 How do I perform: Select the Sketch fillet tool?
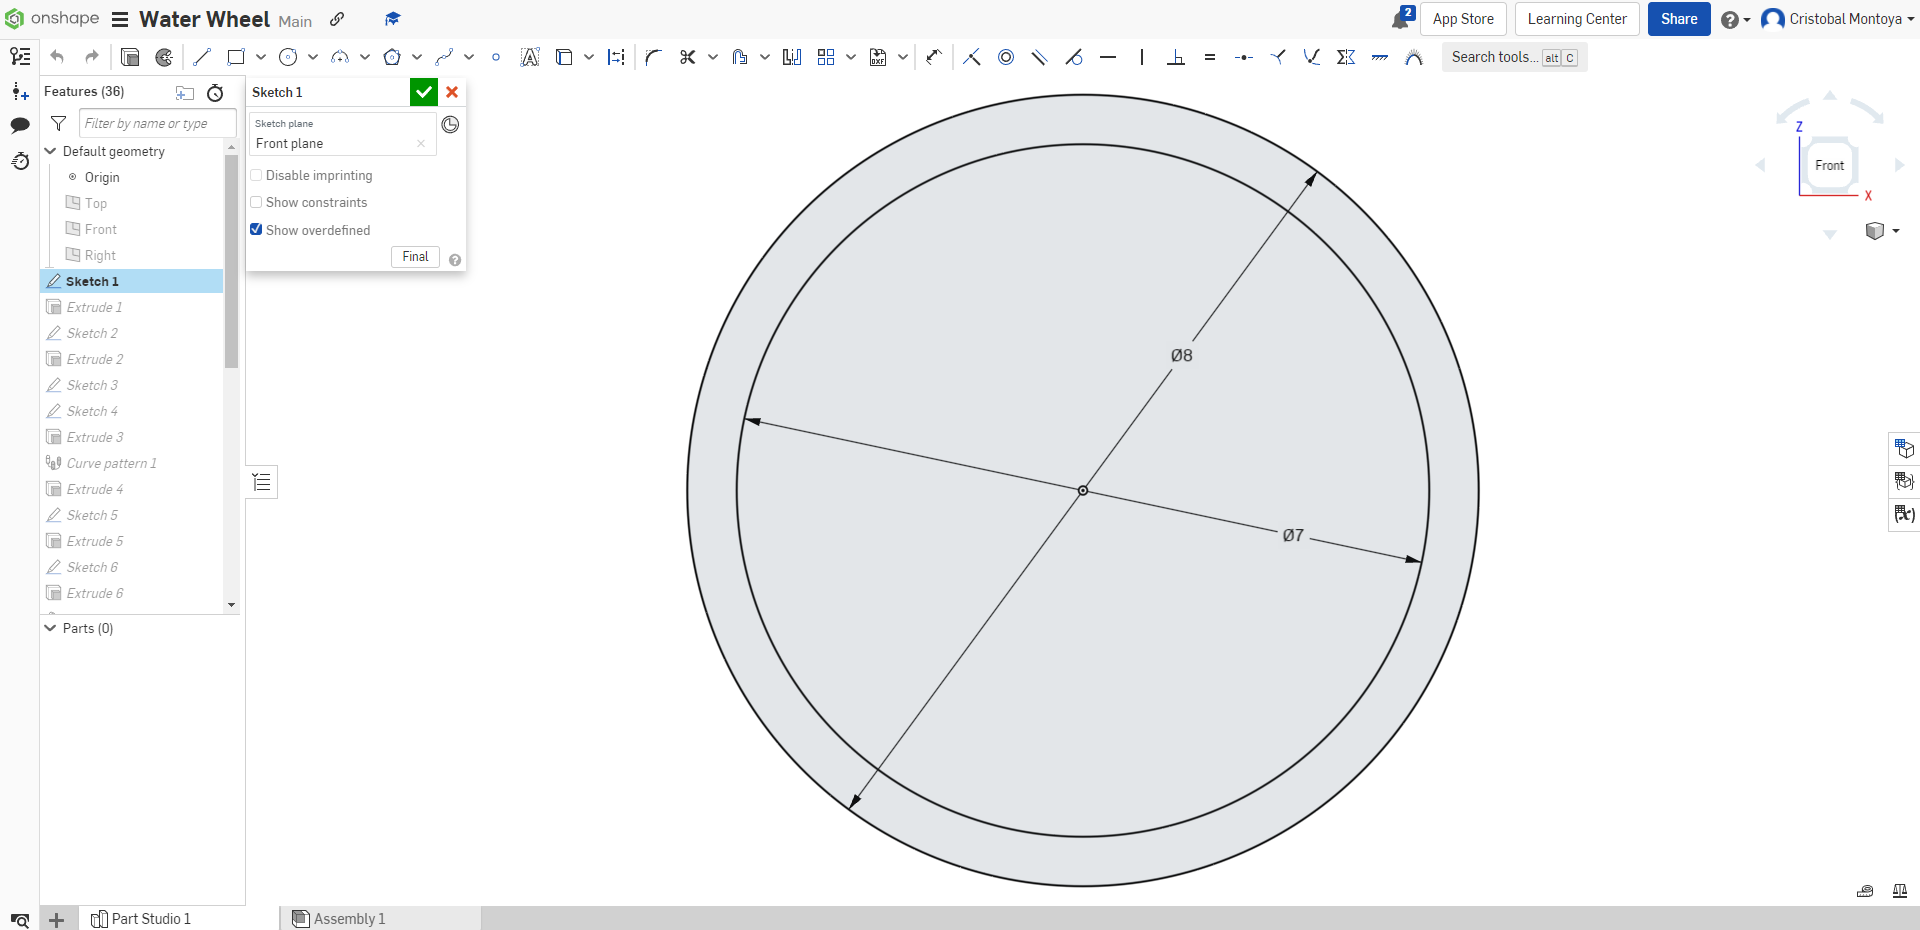point(653,57)
